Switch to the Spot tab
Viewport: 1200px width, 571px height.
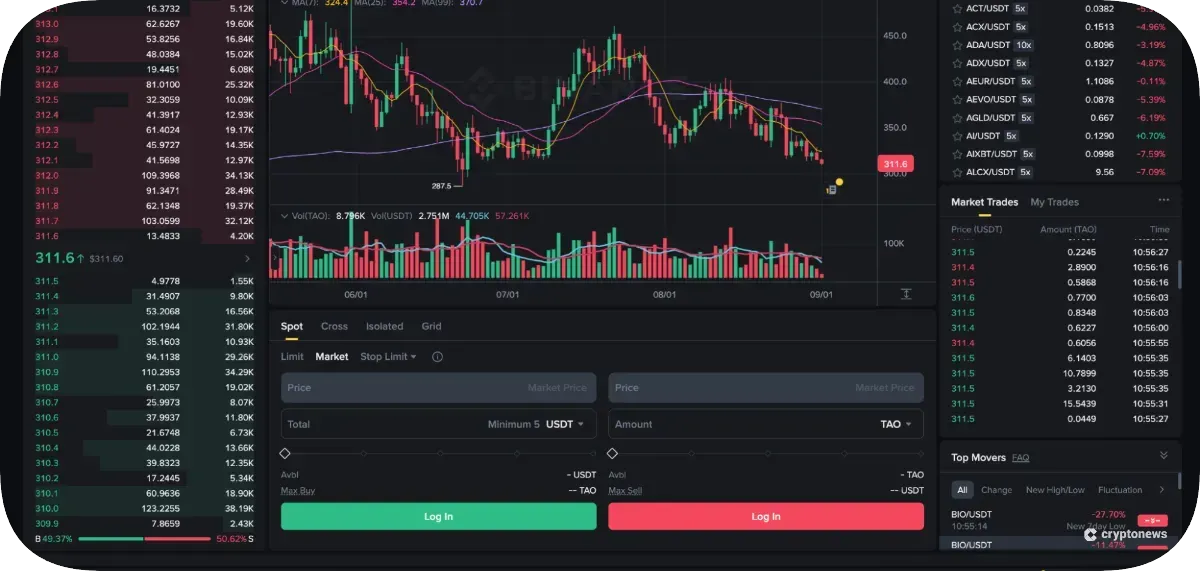click(x=292, y=326)
